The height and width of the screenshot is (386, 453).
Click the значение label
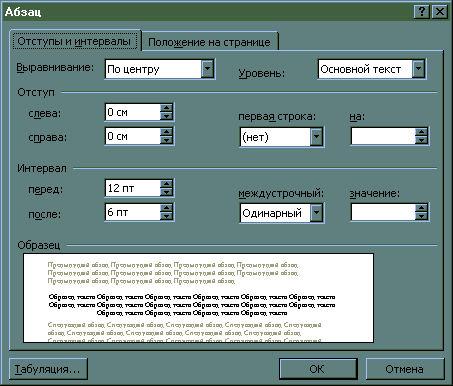click(x=374, y=194)
